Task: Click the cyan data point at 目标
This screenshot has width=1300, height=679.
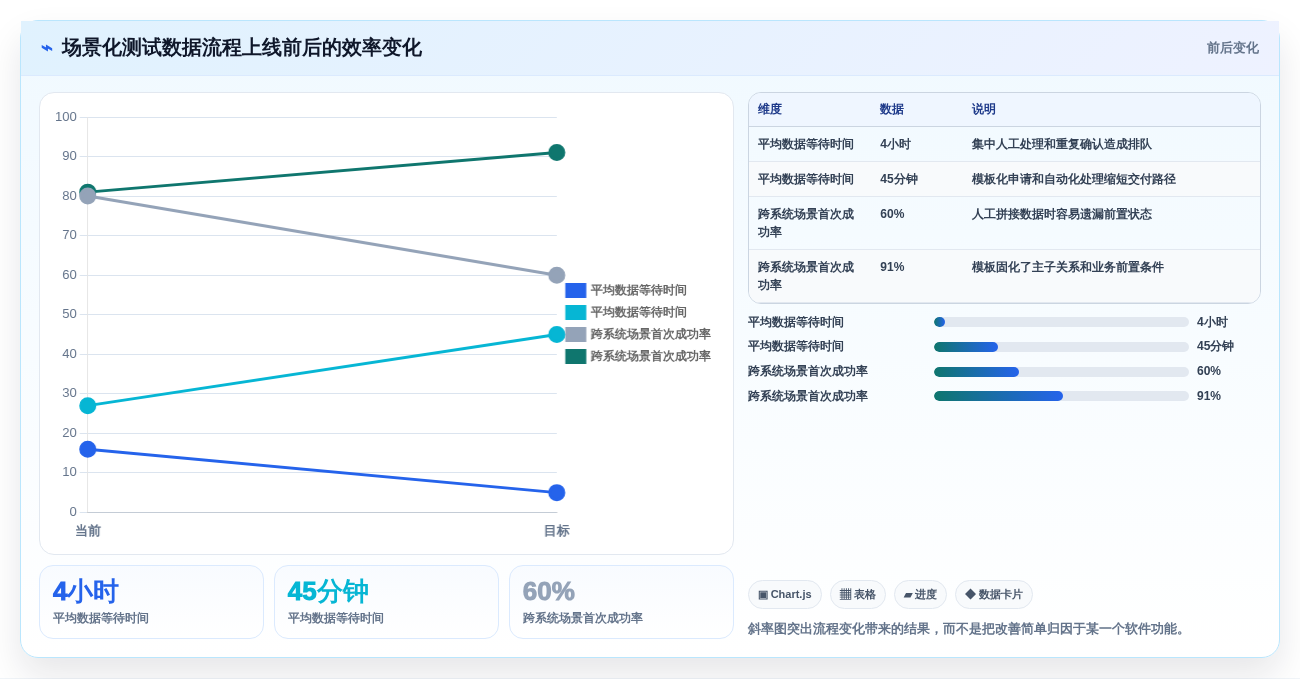Action: [557, 334]
